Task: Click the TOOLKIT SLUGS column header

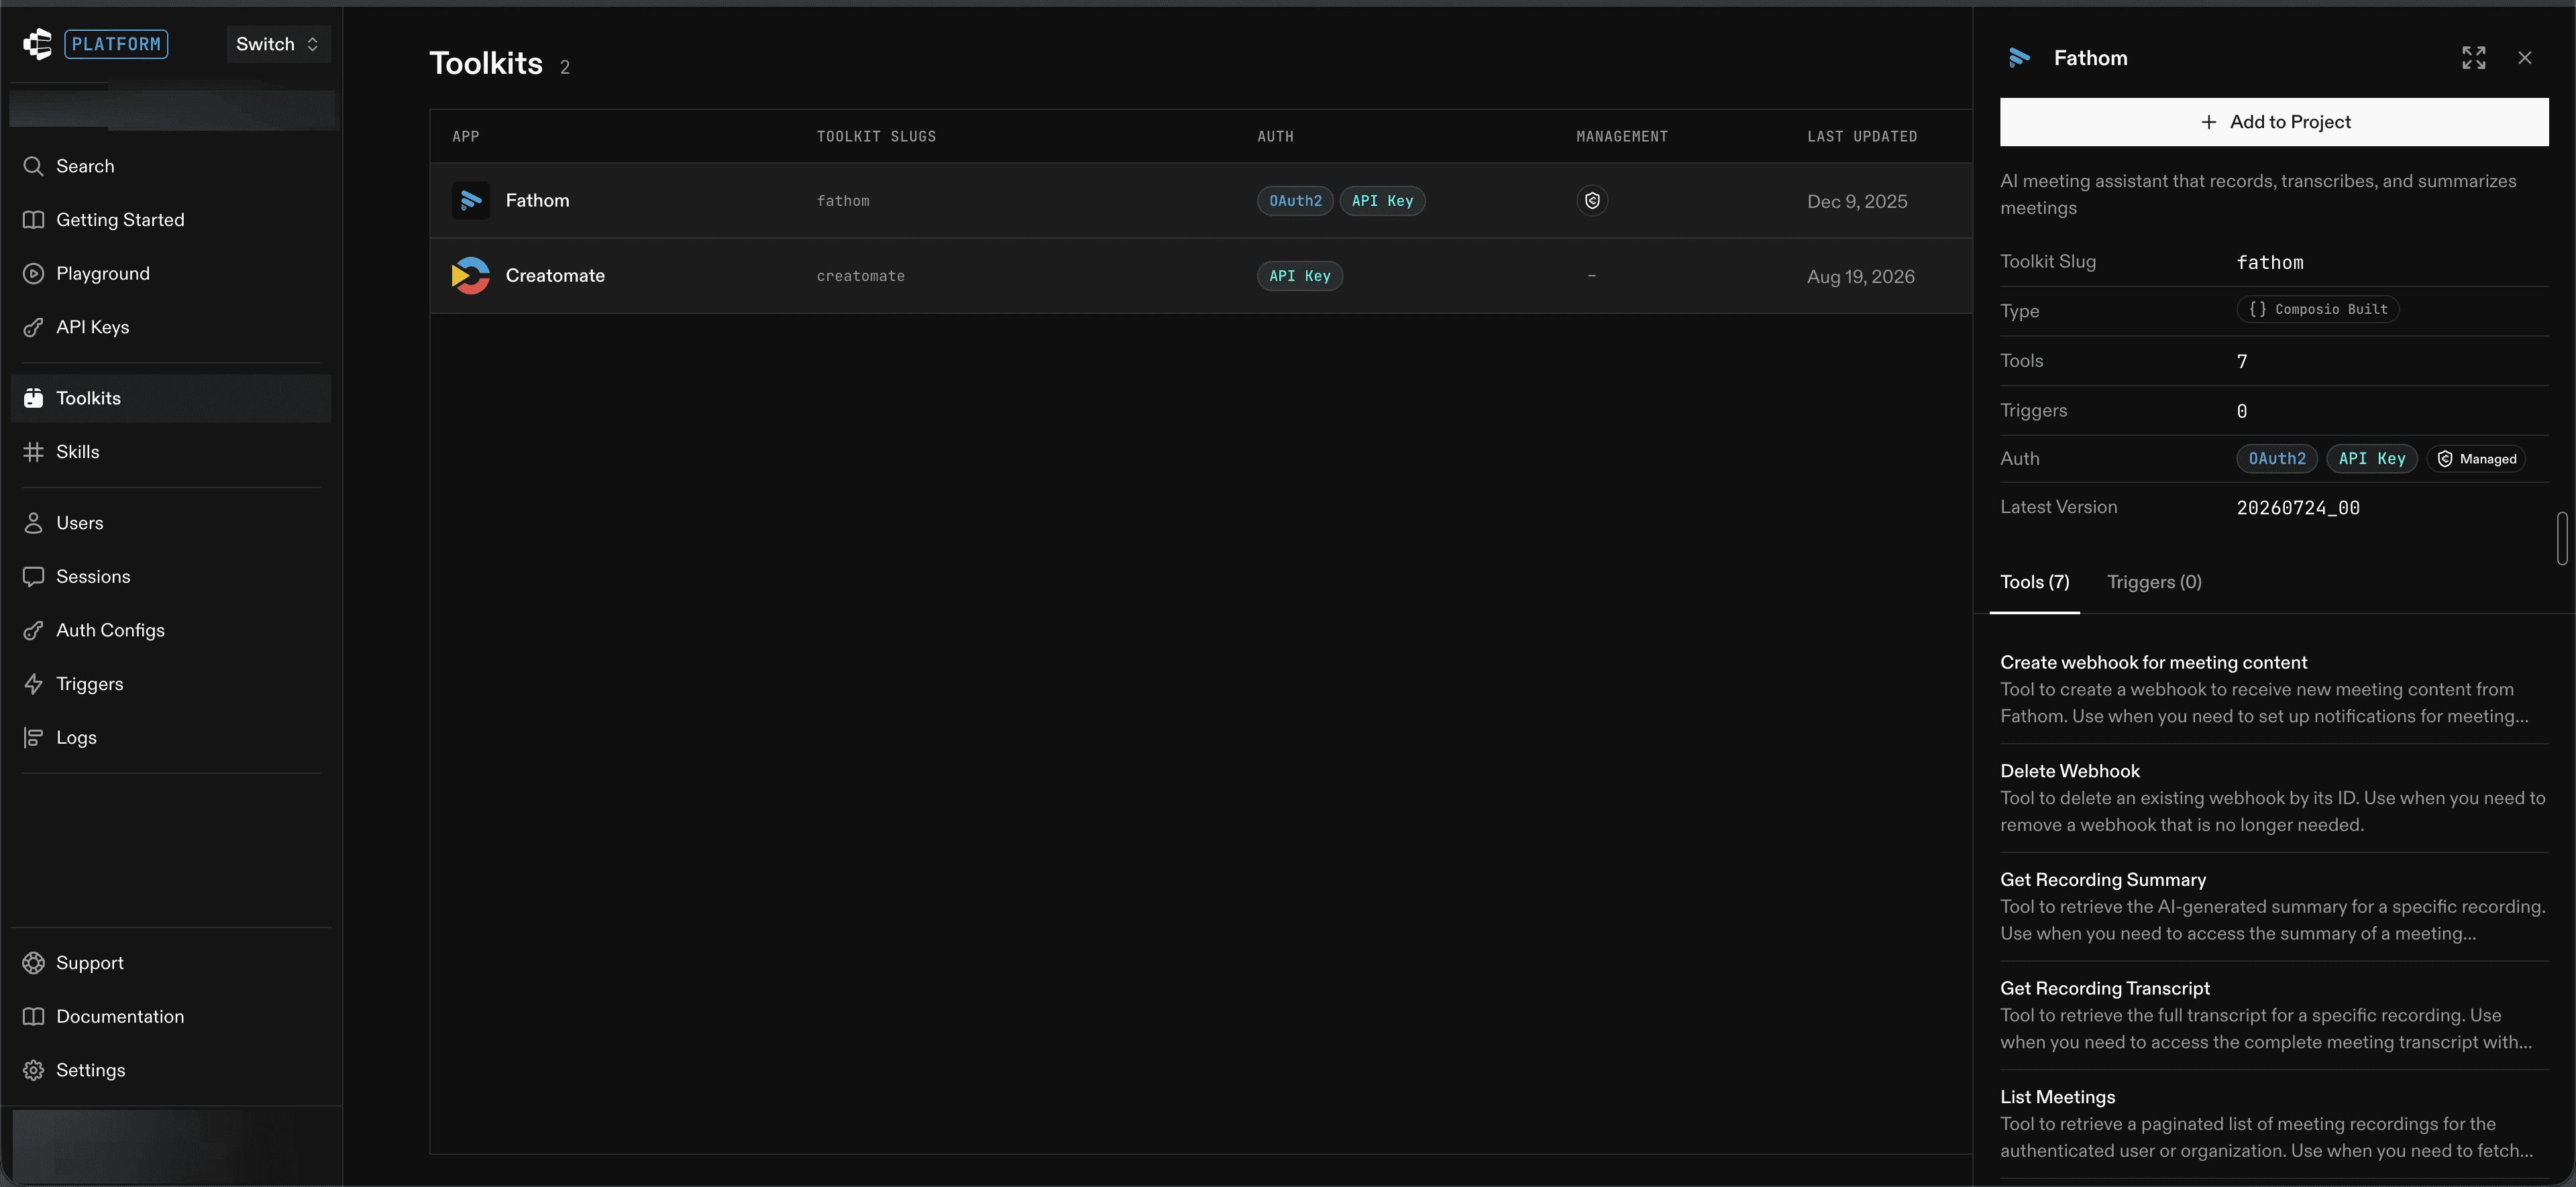Action: [x=876, y=136]
